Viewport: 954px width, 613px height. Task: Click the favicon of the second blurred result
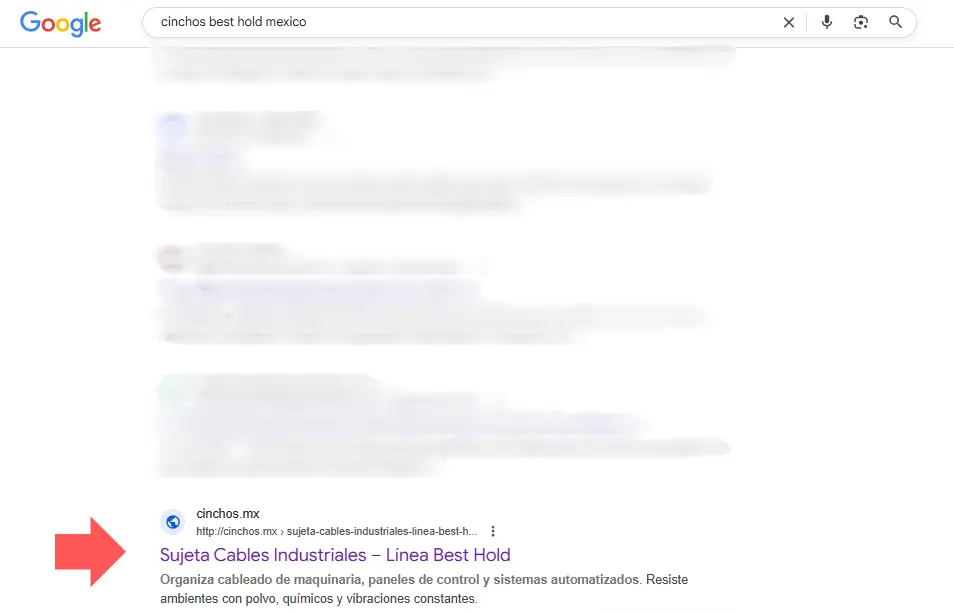coord(172,124)
